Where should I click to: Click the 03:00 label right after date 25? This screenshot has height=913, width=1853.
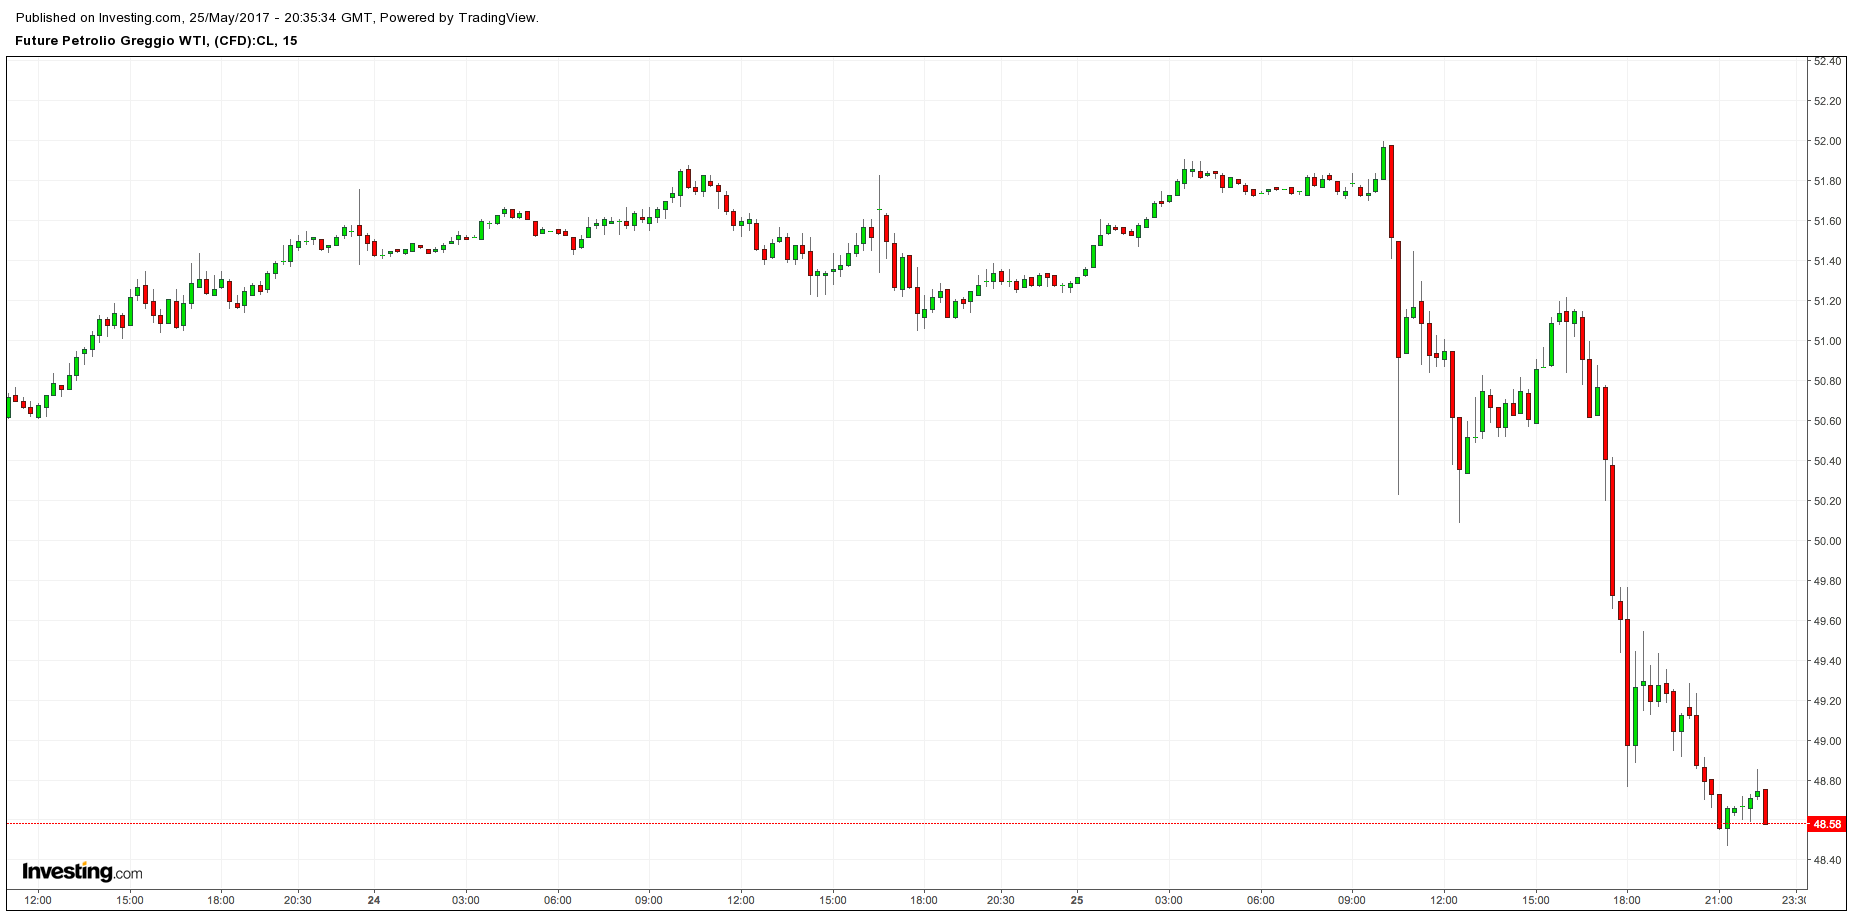click(1169, 900)
